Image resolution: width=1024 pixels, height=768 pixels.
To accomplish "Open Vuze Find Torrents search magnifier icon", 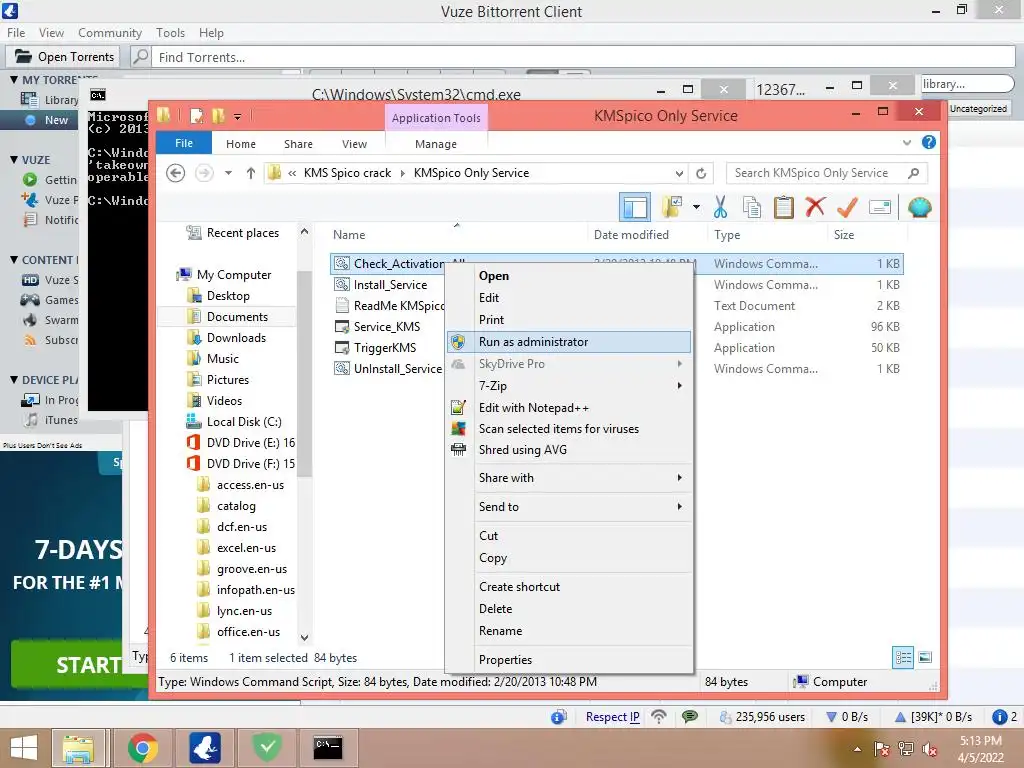I will [140, 57].
